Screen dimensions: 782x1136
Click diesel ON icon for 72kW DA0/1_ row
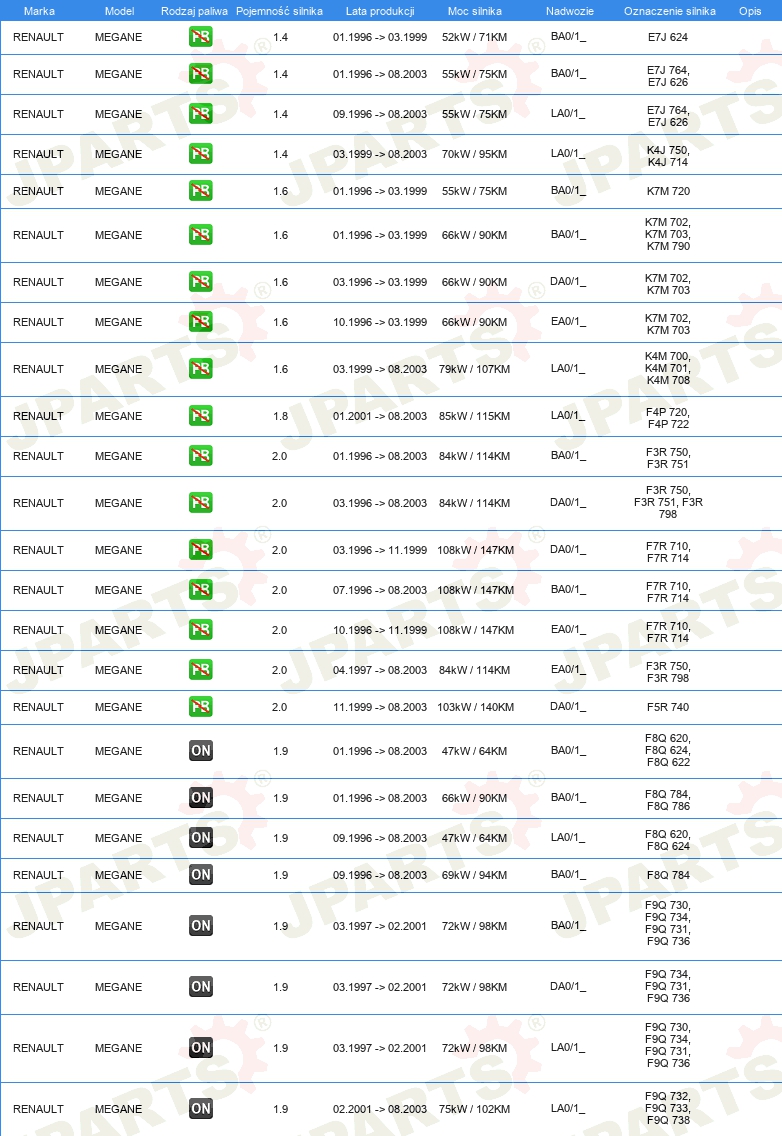[201, 986]
